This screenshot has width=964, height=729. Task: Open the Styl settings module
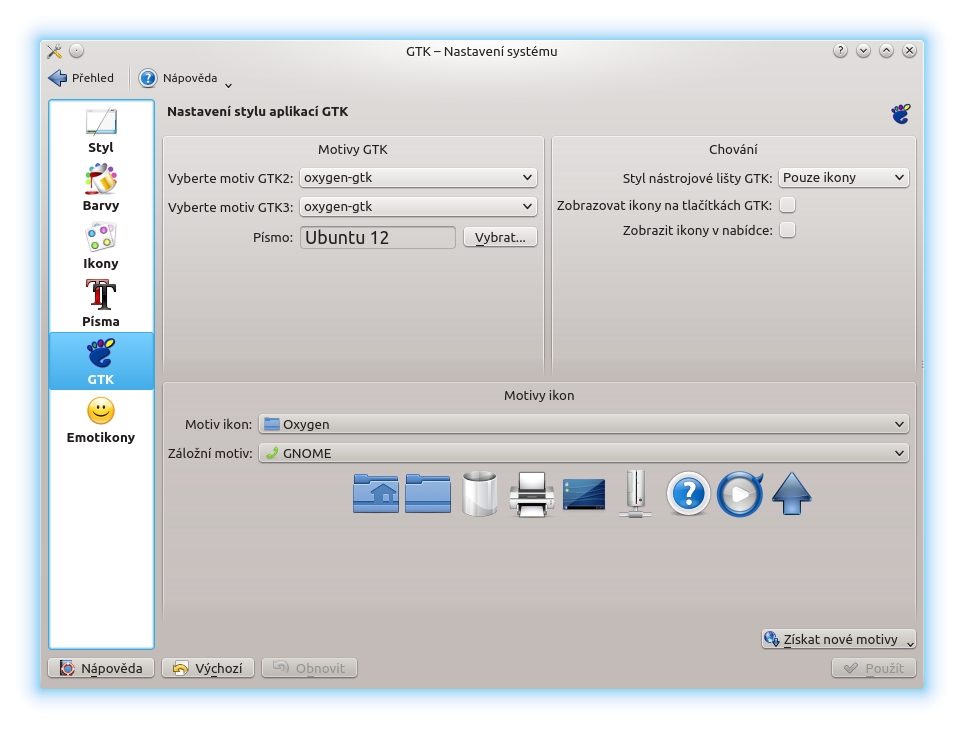click(x=101, y=130)
